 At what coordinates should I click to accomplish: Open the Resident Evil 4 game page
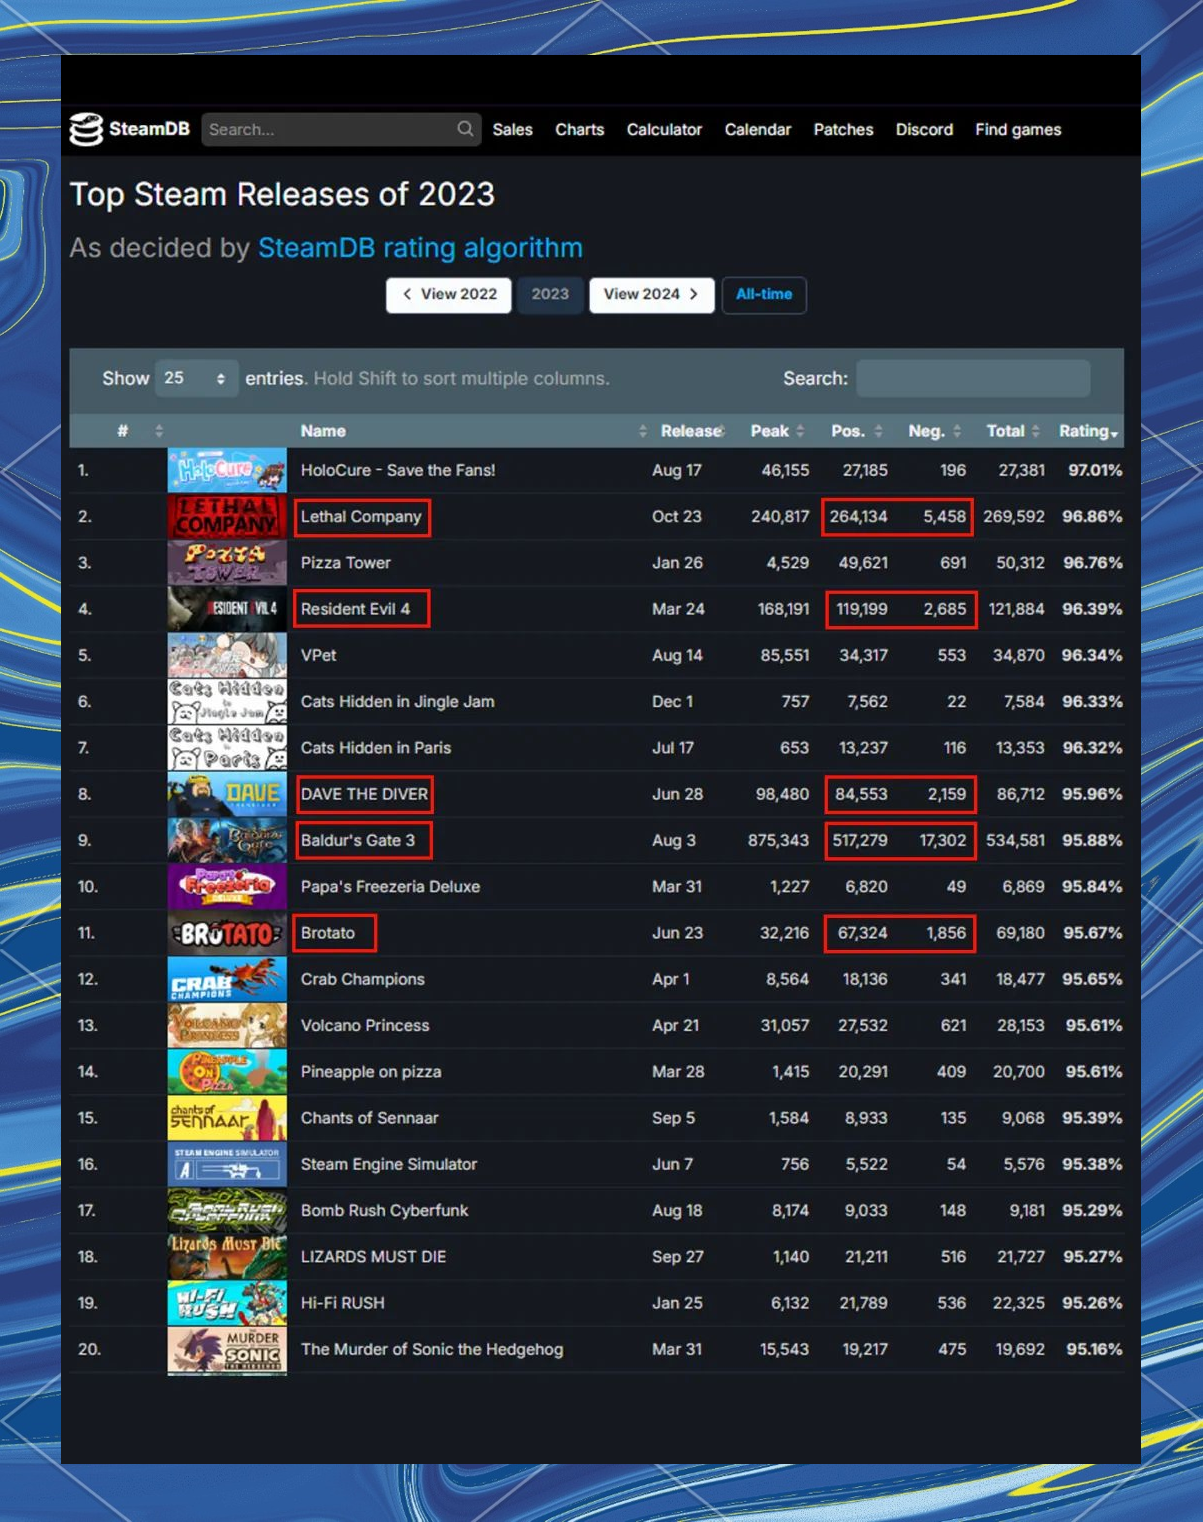(x=355, y=609)
